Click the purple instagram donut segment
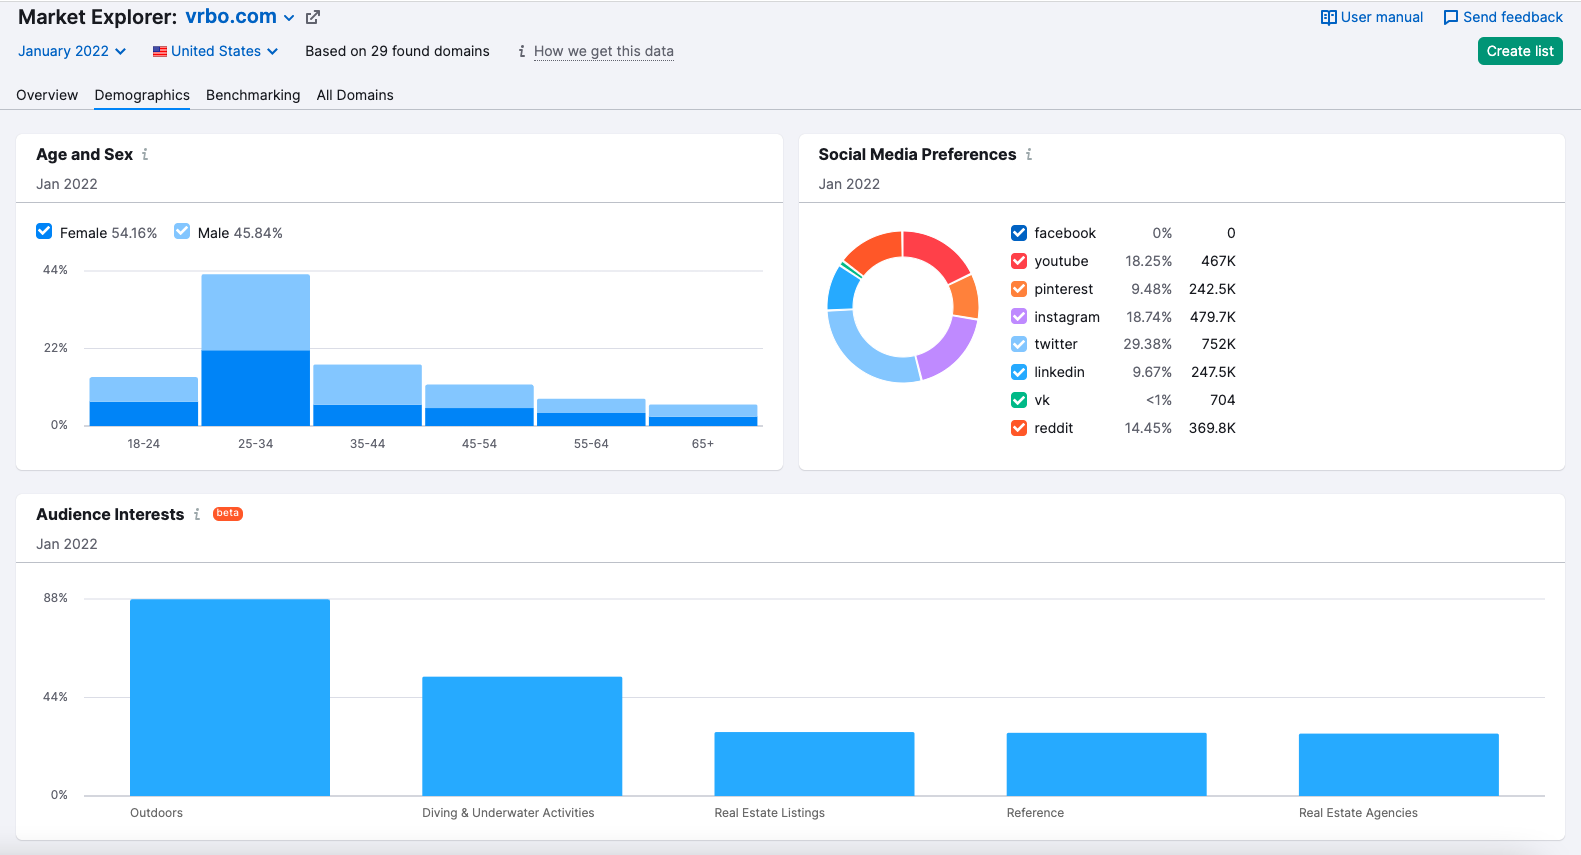Viewport: 1581px width, 855px height. pyautogui.click(x=949, y=350)
